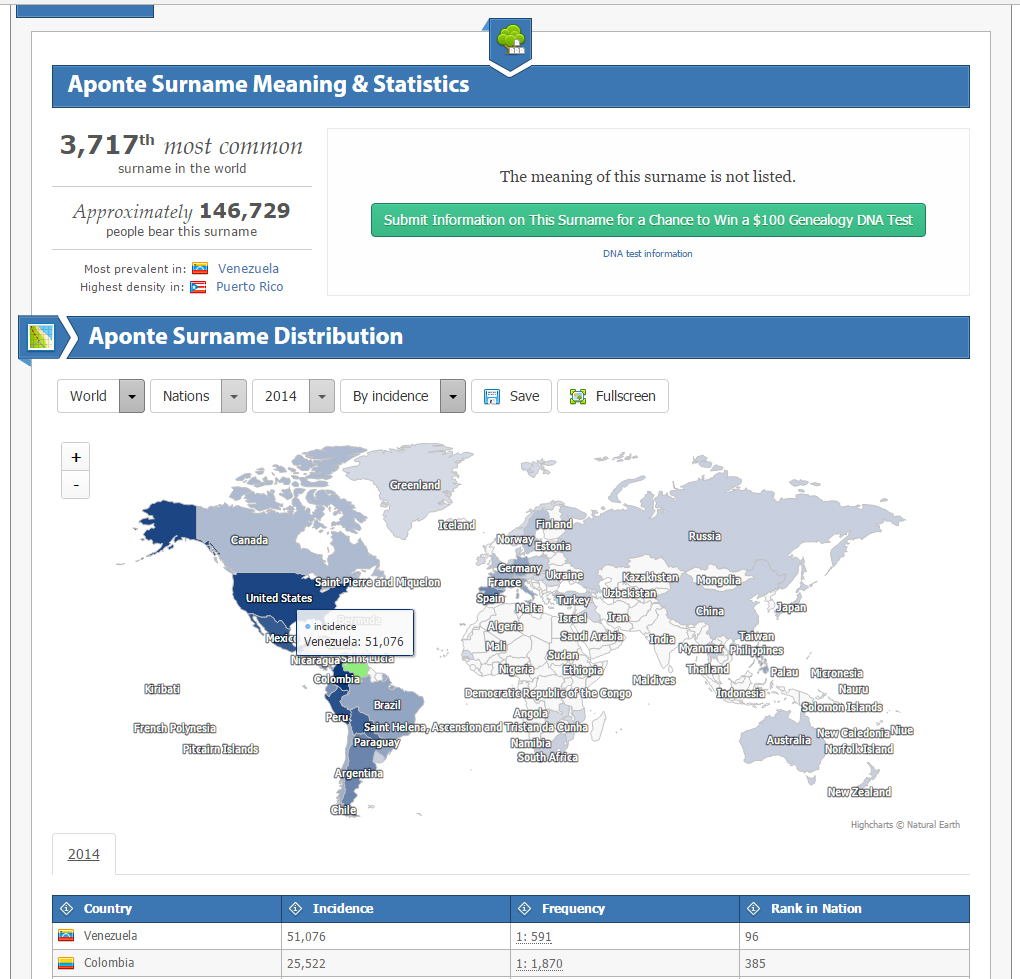1020x979 pixels.
Task: Click United States on the map
Action: click(x=279, y=598)
